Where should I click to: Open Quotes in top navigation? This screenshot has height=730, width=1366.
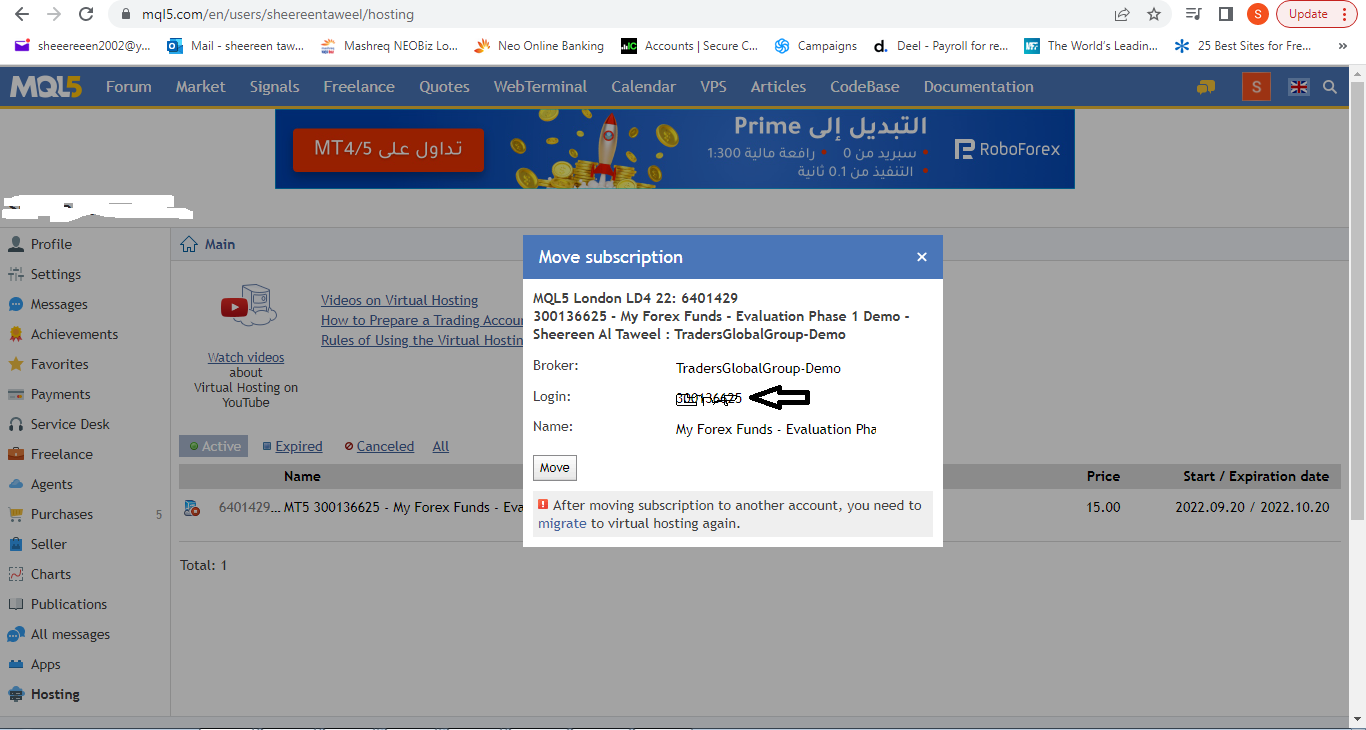pos(445,87)
